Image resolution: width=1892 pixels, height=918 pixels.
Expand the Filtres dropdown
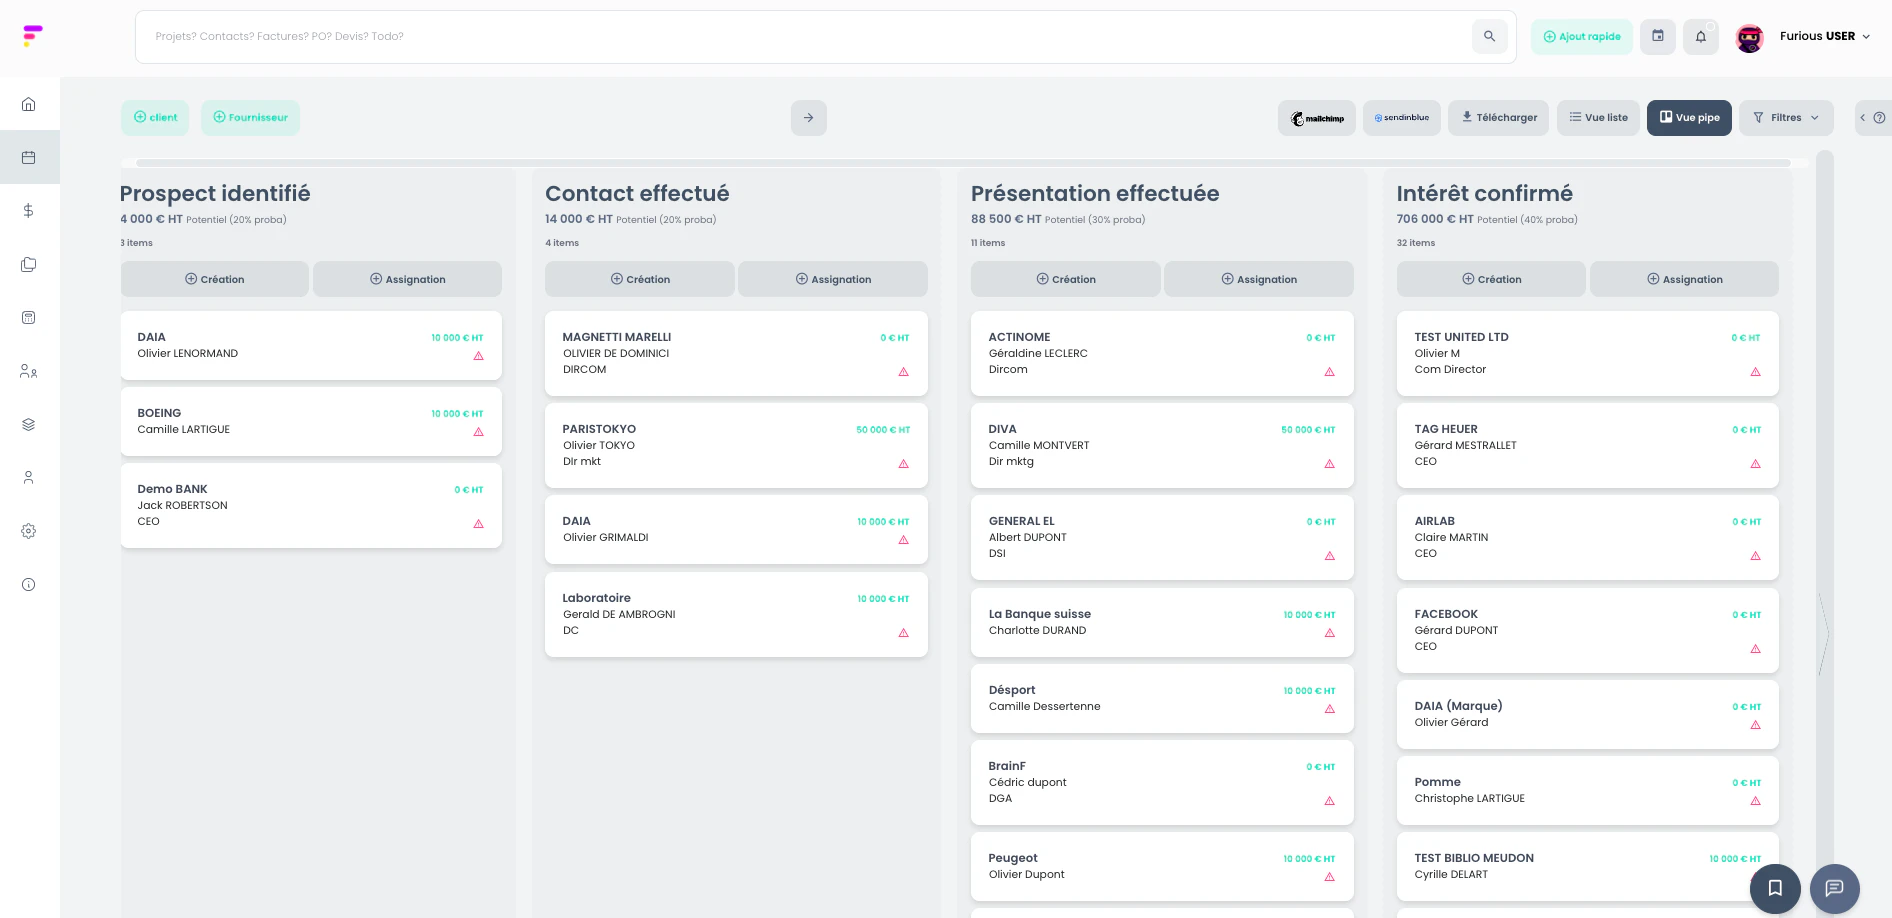pos(1786,118)
